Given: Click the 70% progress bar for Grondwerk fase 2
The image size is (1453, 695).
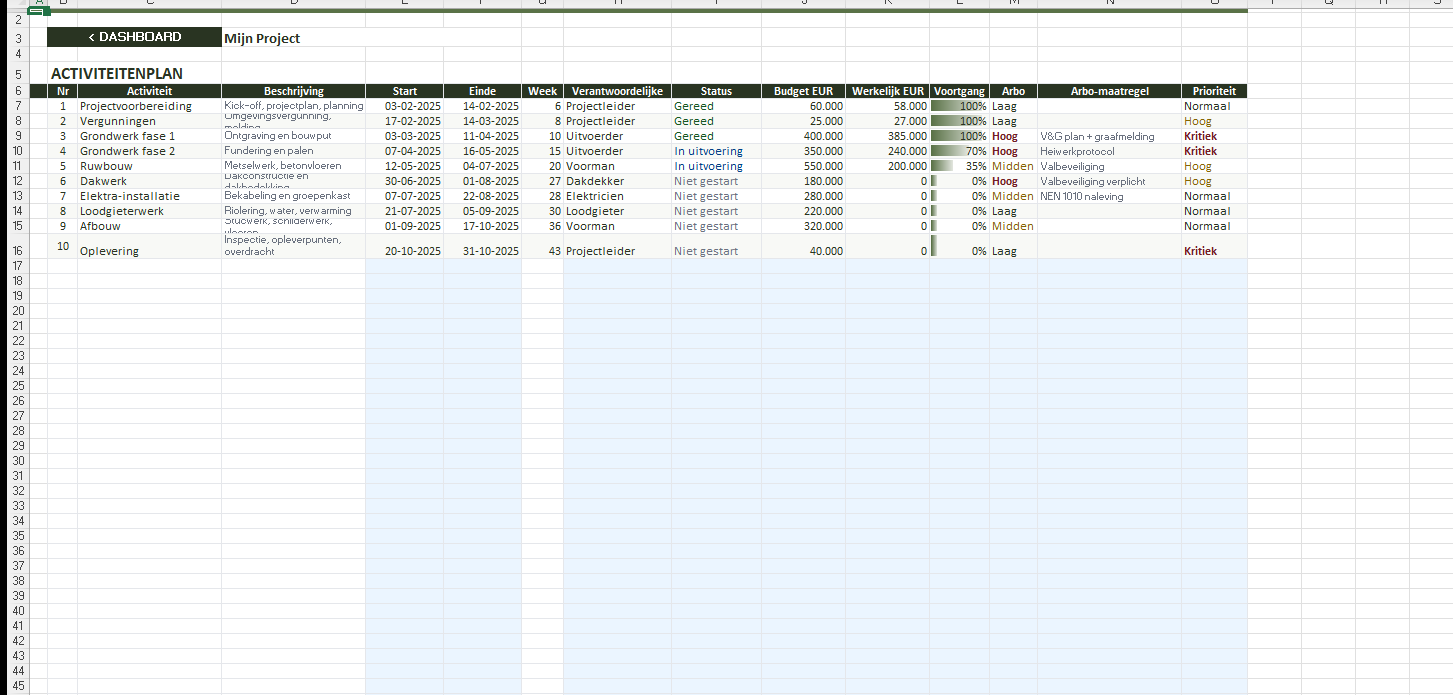Looking at the screenshot, I should (x=959, y=151).
